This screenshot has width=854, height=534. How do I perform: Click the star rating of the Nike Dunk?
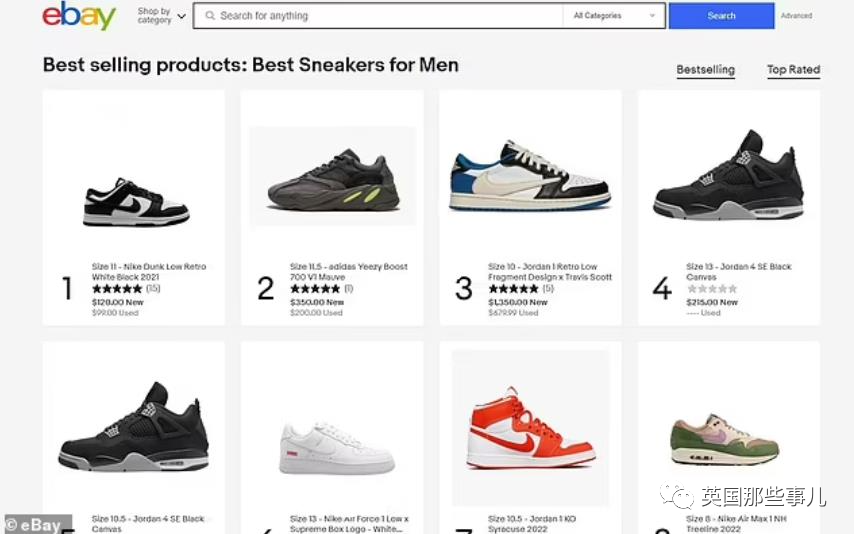point(117,289)
